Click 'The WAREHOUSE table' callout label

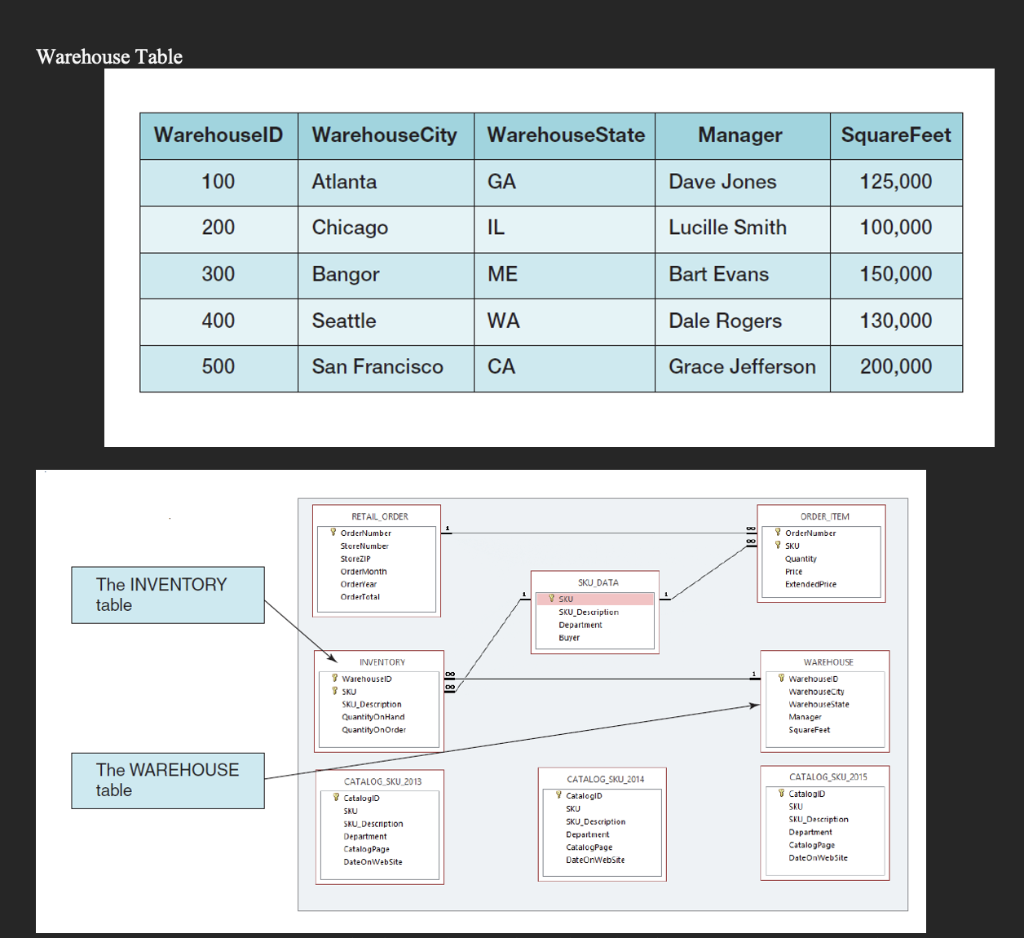tap(166, 780)
